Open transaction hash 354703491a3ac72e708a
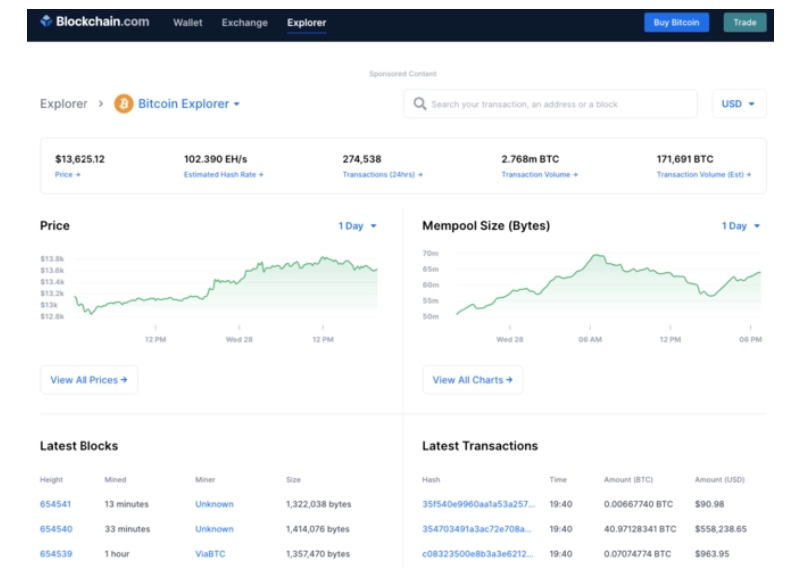This screenshot has width=809, height=582. 477,529
